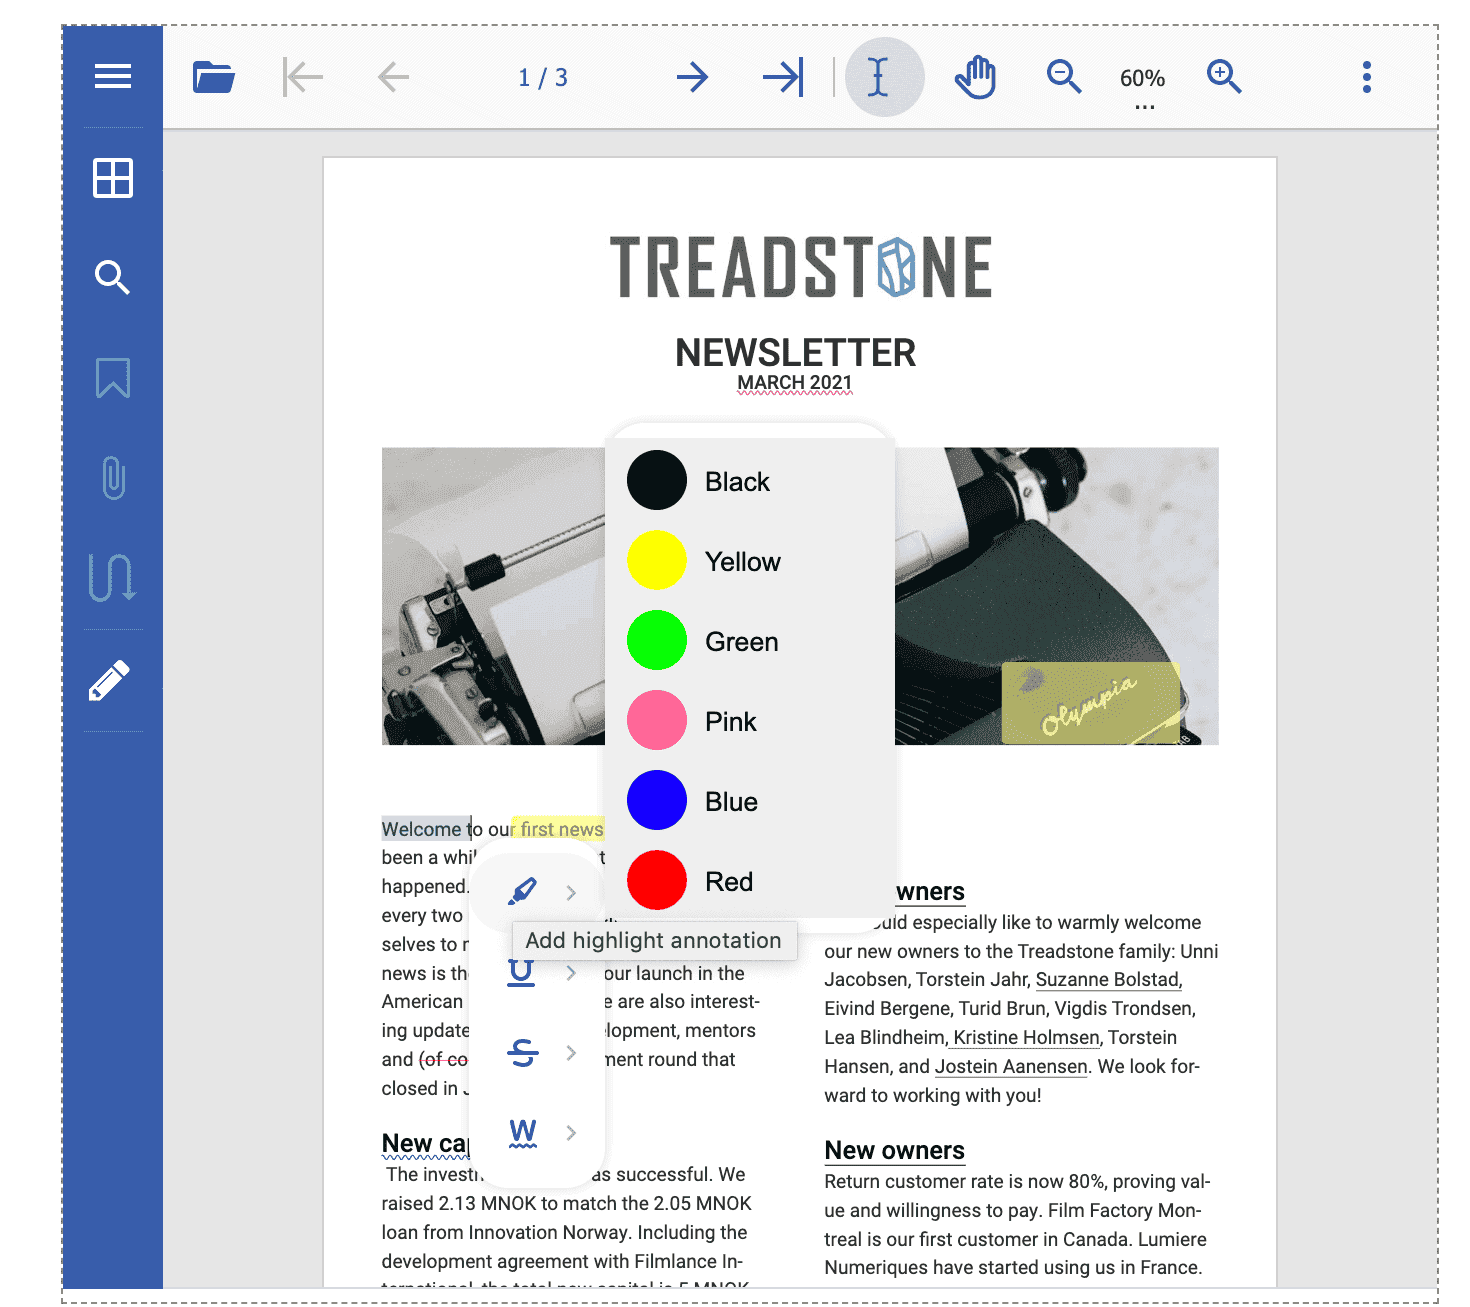
Task: Click the strikethrough annotation icon
Action: (x=523, y=1052)
